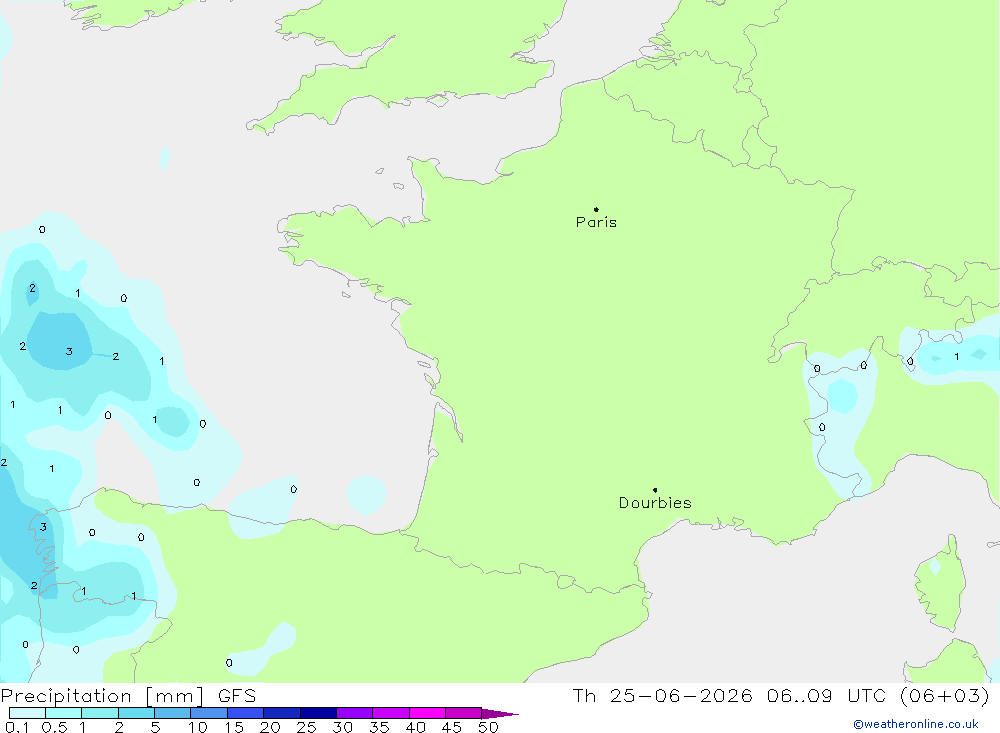The width and height of the screenshot is (1000, 733).
Task: Pick the 20–25 mm legend swatch
Action: click(282, 713)
